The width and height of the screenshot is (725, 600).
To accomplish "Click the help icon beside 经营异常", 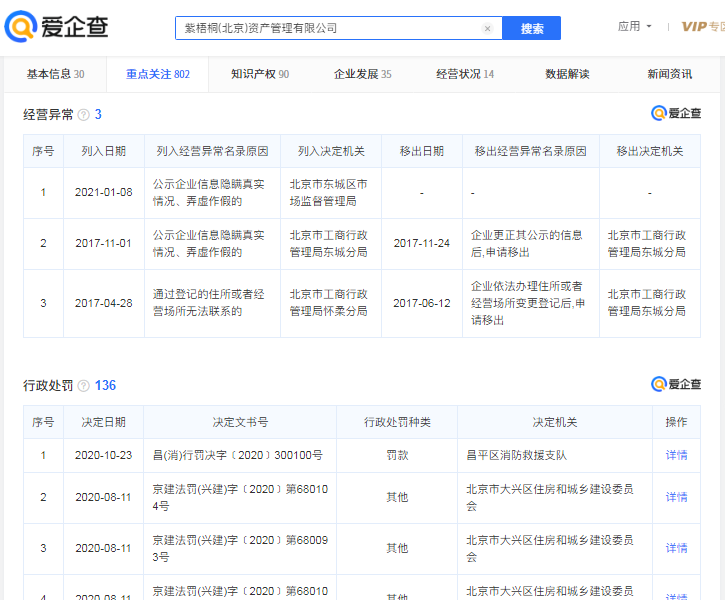I will [84, 115].
